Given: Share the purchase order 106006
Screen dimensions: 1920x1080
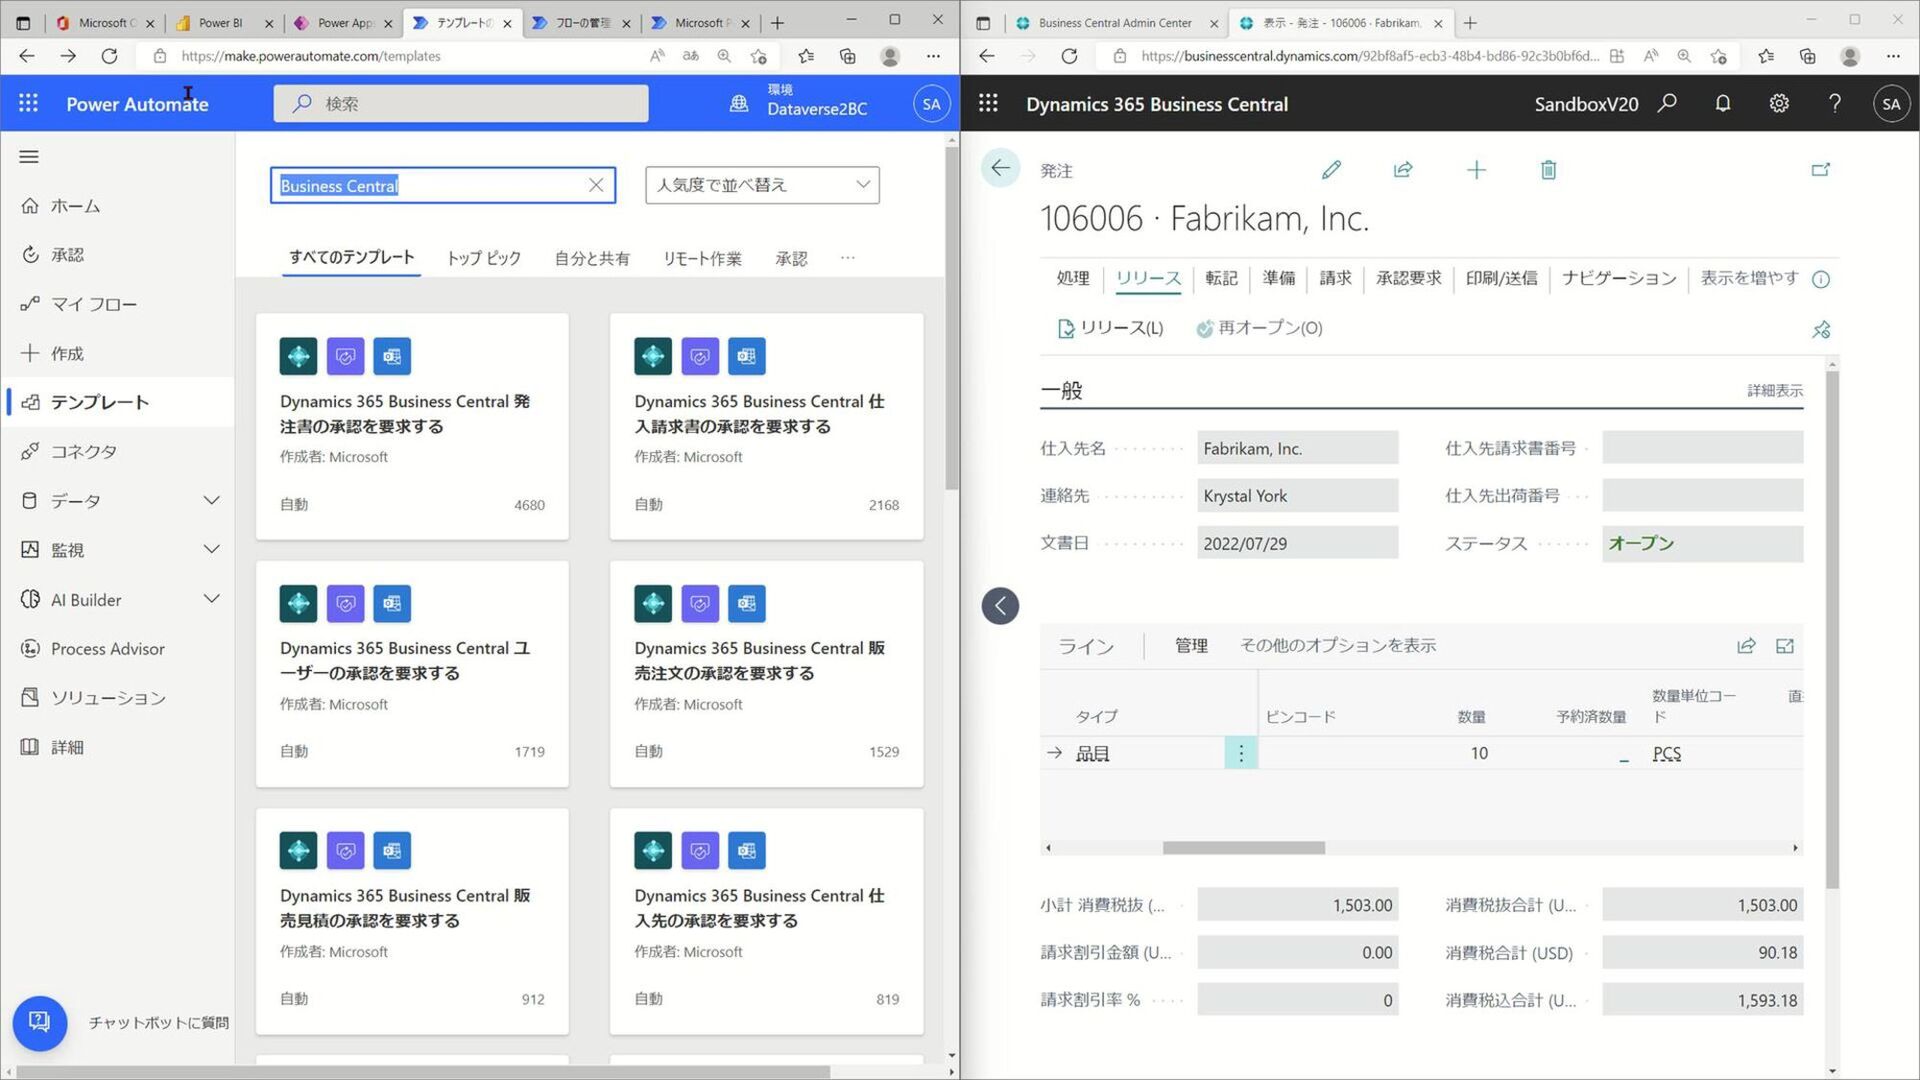Looking at the screenshot, I should [1403, 170].
